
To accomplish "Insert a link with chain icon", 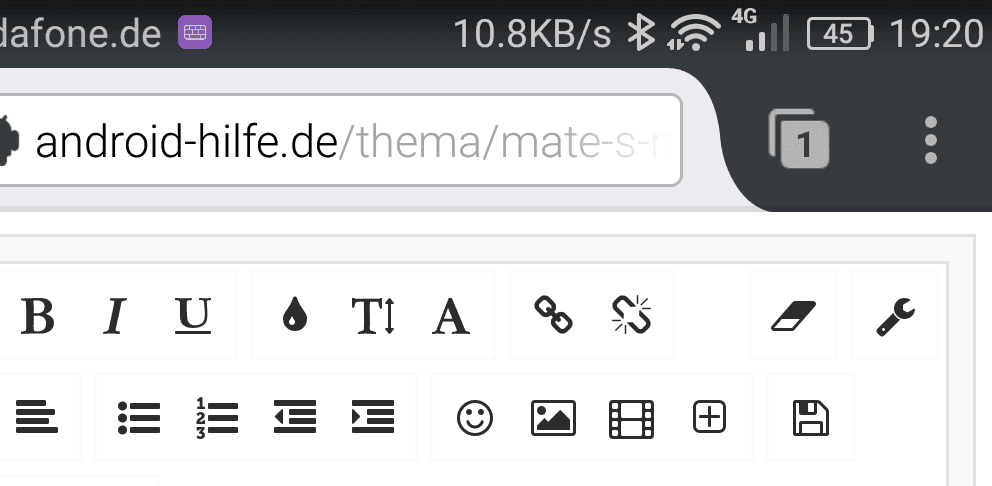I will [554, 315].
